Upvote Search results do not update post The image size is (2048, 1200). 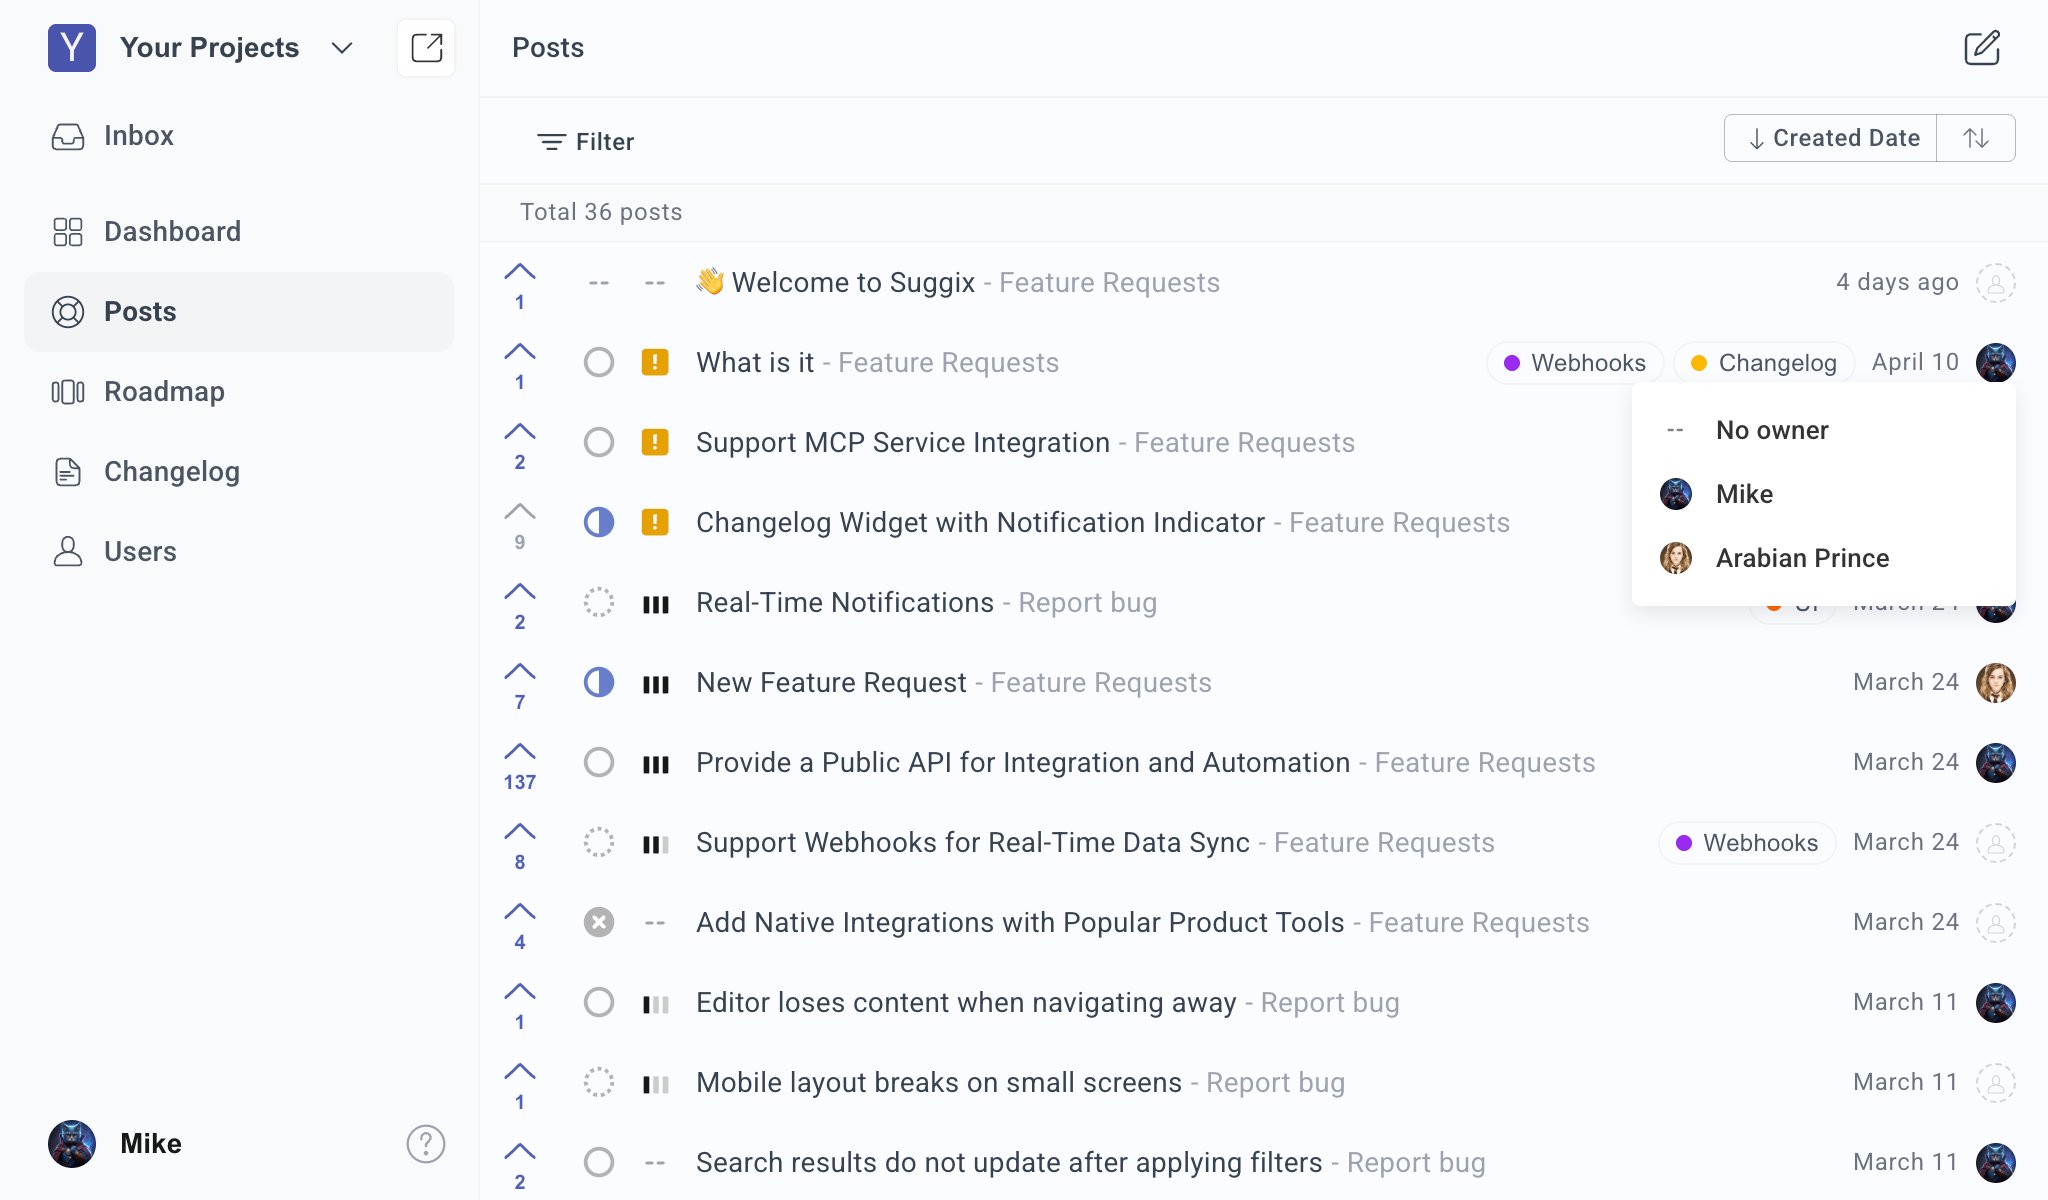520,1164
